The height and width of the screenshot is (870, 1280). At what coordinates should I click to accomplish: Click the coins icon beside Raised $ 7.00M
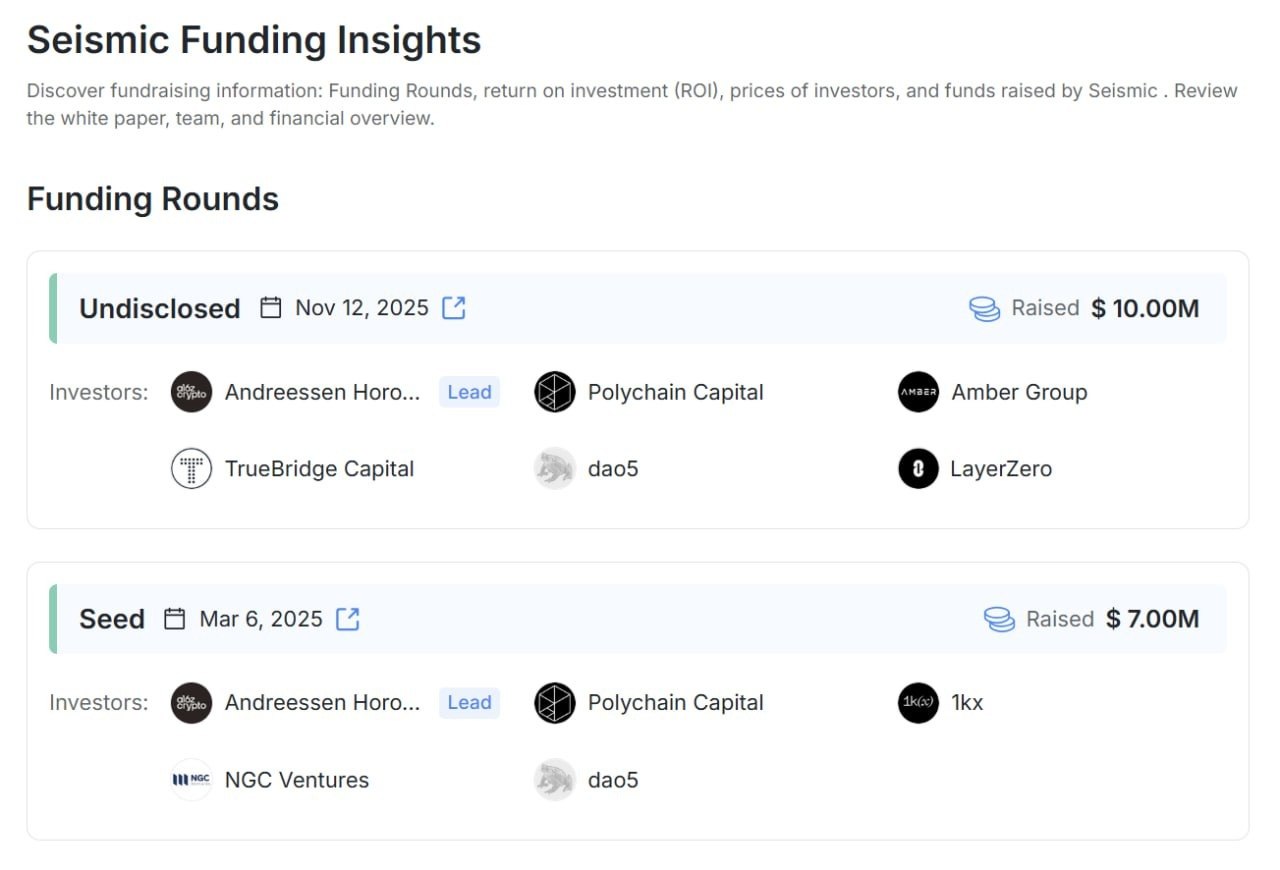pos(999,619)
